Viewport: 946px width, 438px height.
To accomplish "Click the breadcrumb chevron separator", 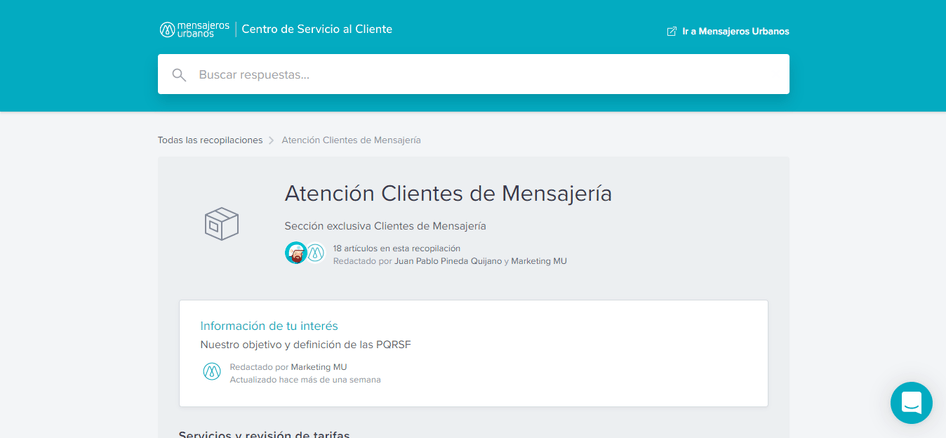I will point(272,141).
